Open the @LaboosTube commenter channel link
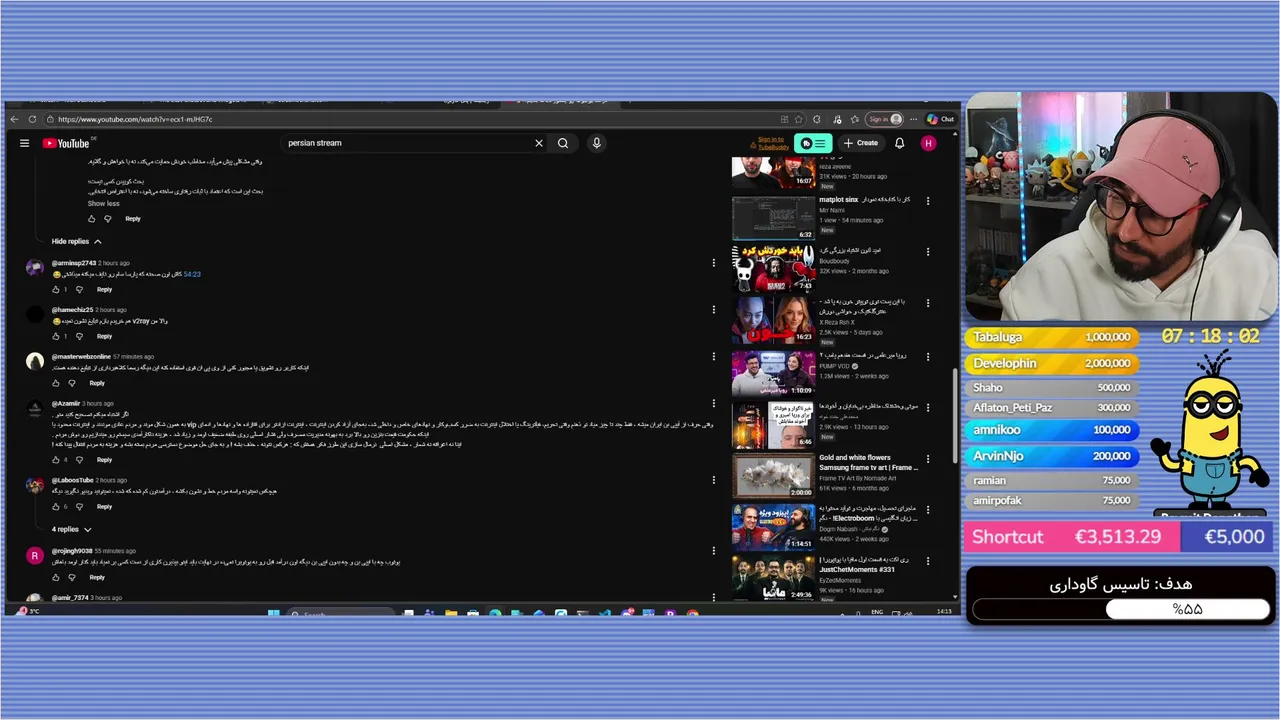1280x720 pixels. click(x=73, y=480)
